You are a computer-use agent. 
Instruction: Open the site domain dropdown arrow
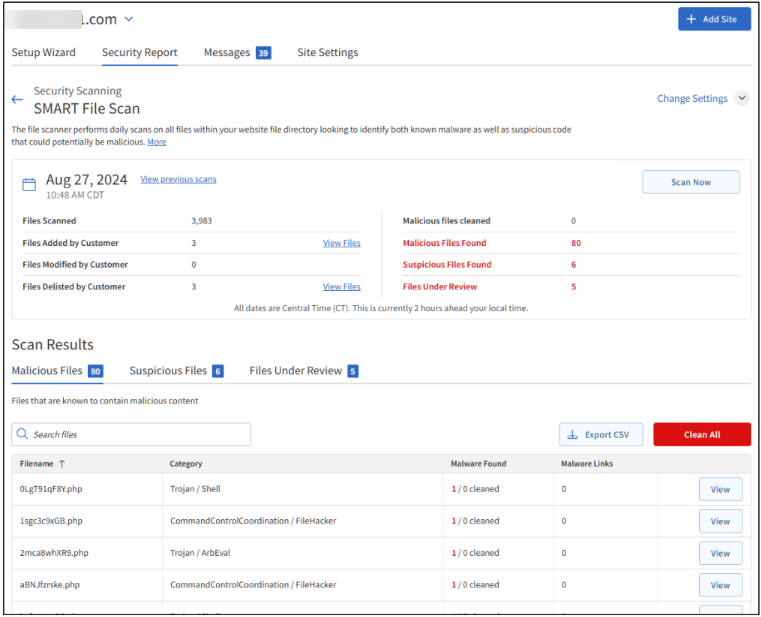pyautogui.click(x=128, y=19)
